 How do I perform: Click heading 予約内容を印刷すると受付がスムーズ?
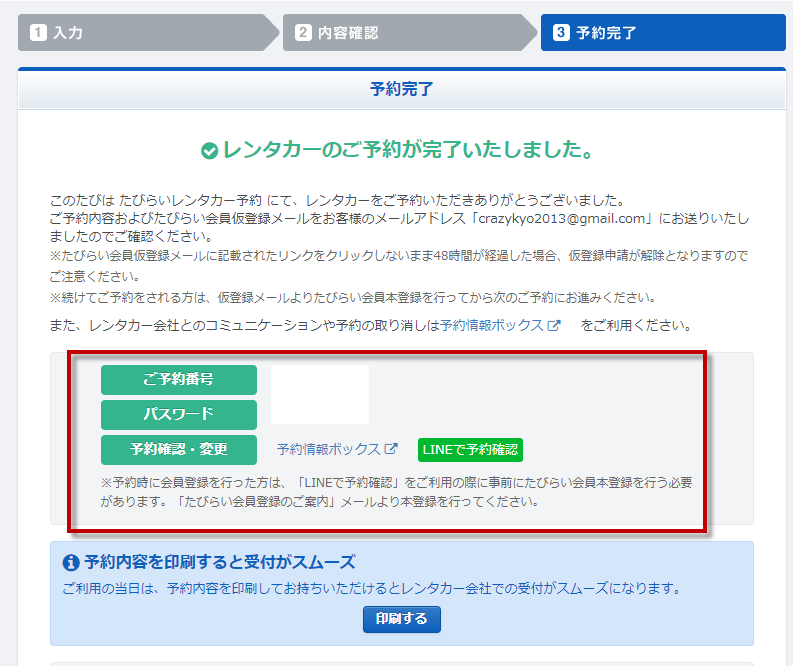220,562
